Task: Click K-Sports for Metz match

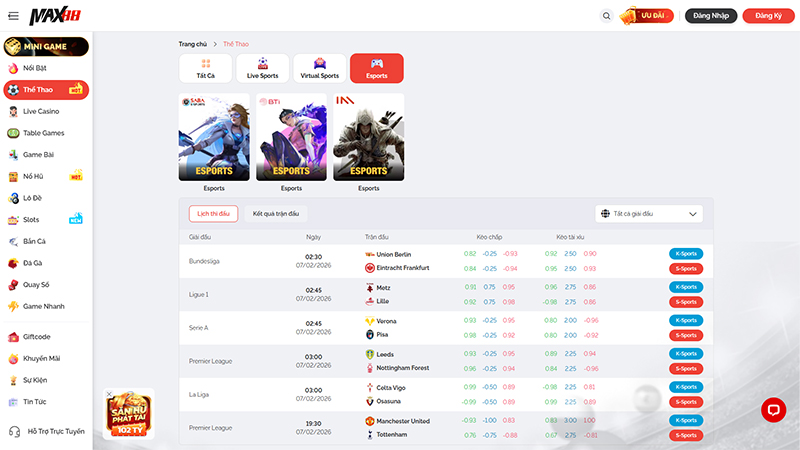Action: tap(686, 287)
